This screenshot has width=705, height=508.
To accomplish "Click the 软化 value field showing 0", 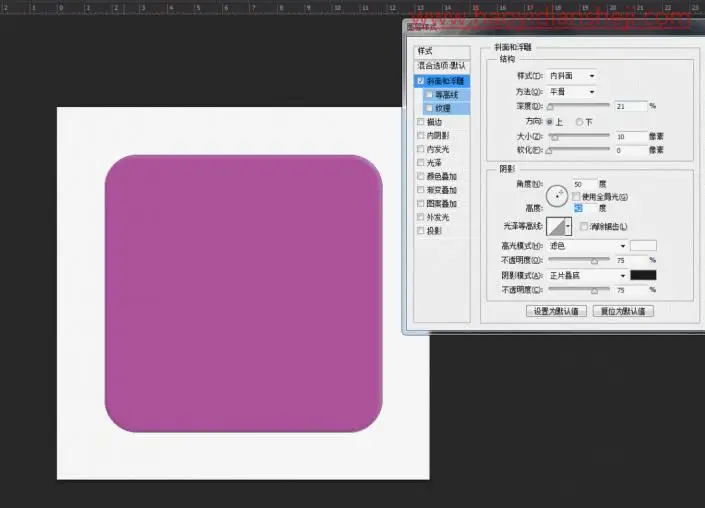I will coord(631,150).
